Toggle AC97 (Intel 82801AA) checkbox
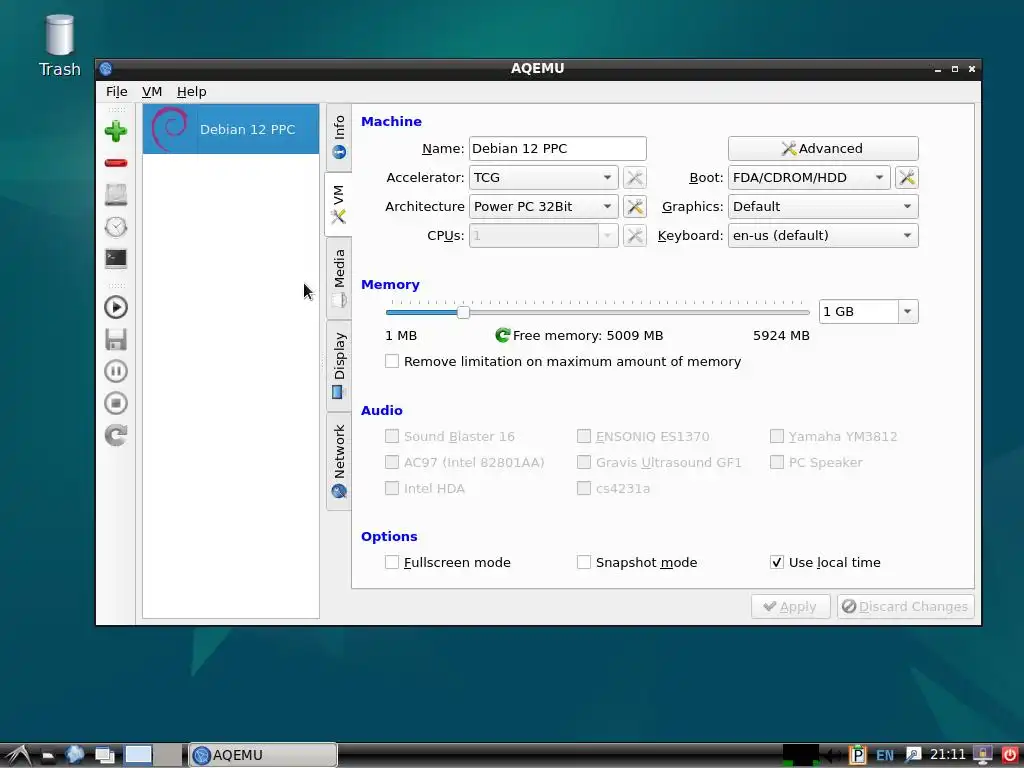The width and height of the screenshot is (1024, 768). 392,462
